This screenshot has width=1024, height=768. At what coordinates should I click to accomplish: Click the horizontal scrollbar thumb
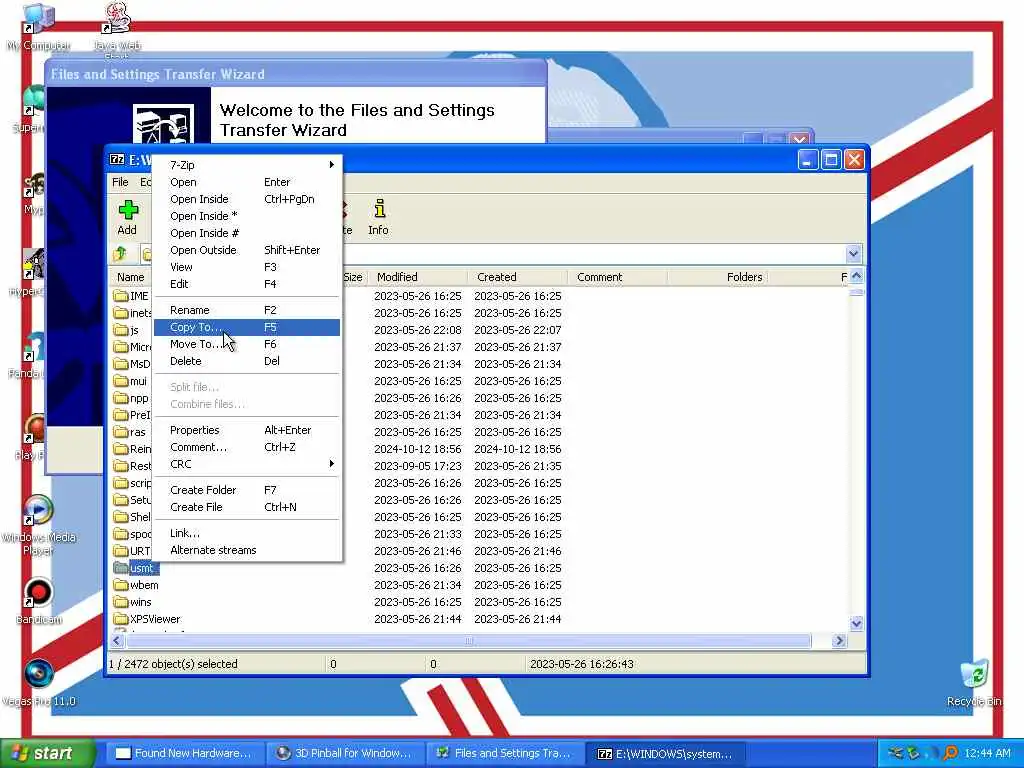coord(468,641)
